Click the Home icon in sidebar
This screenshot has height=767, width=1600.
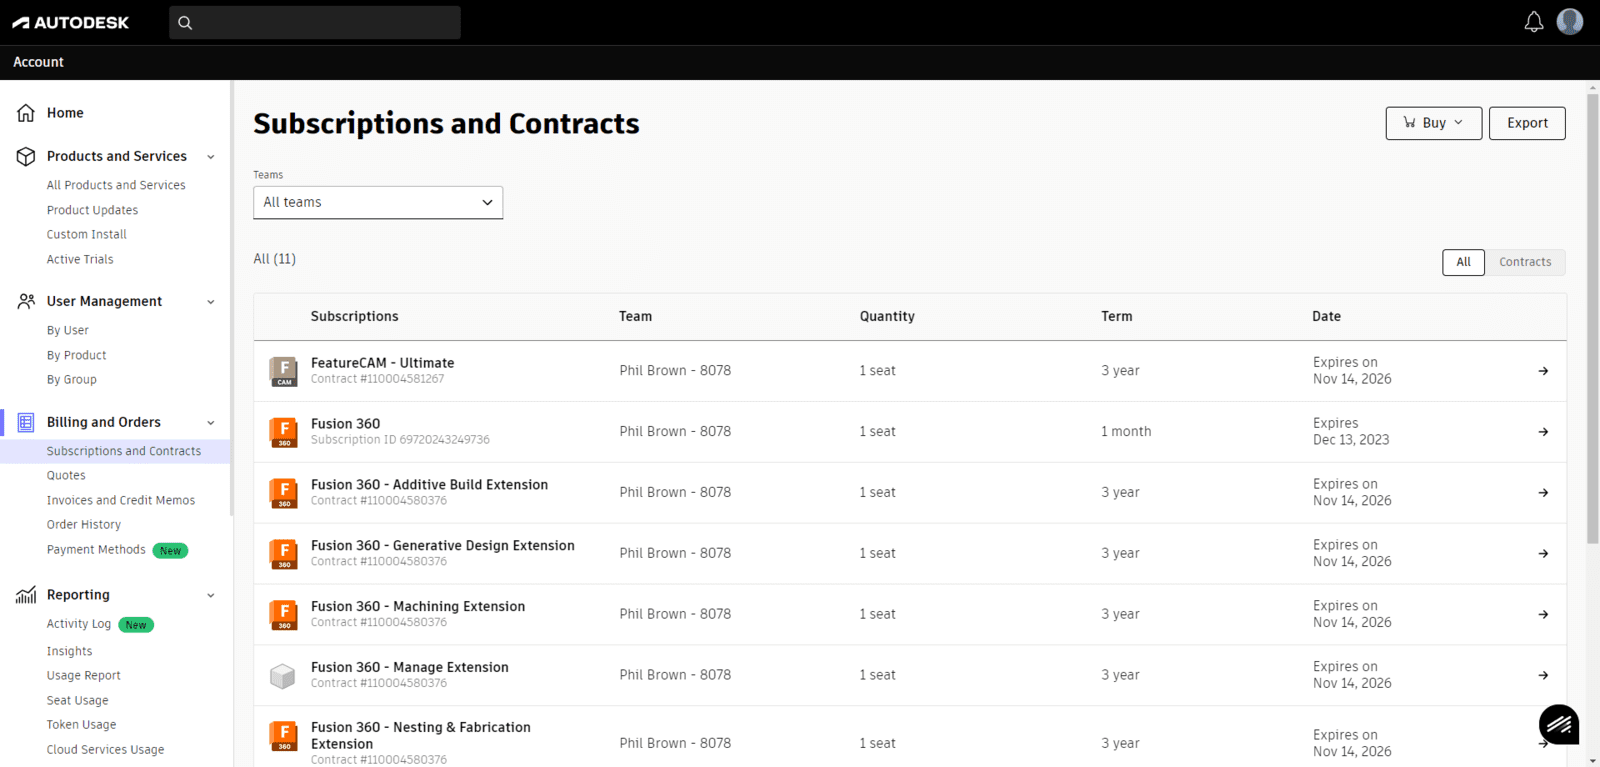coord(26,113)
